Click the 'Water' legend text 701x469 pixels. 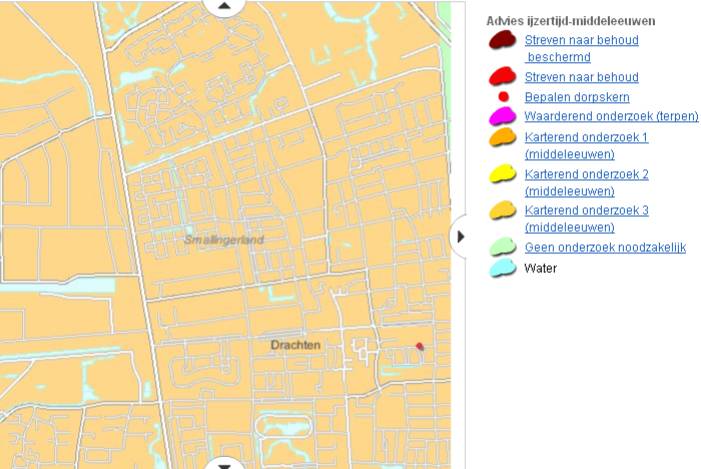[541, 268]
